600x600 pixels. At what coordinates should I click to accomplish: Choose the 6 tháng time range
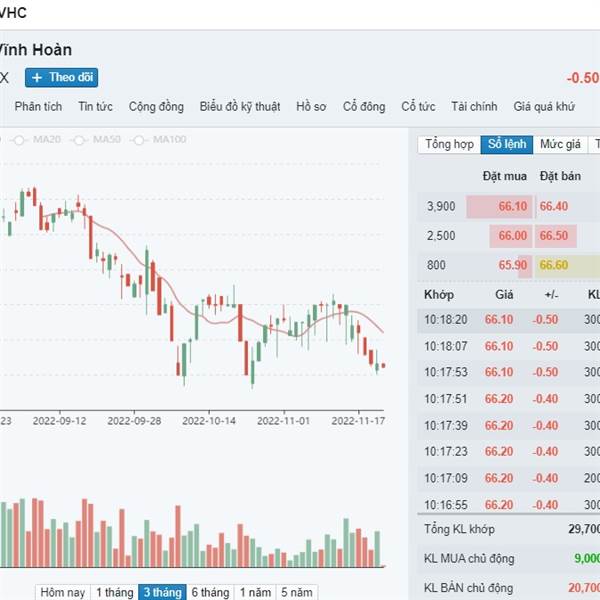coord(210,592)
